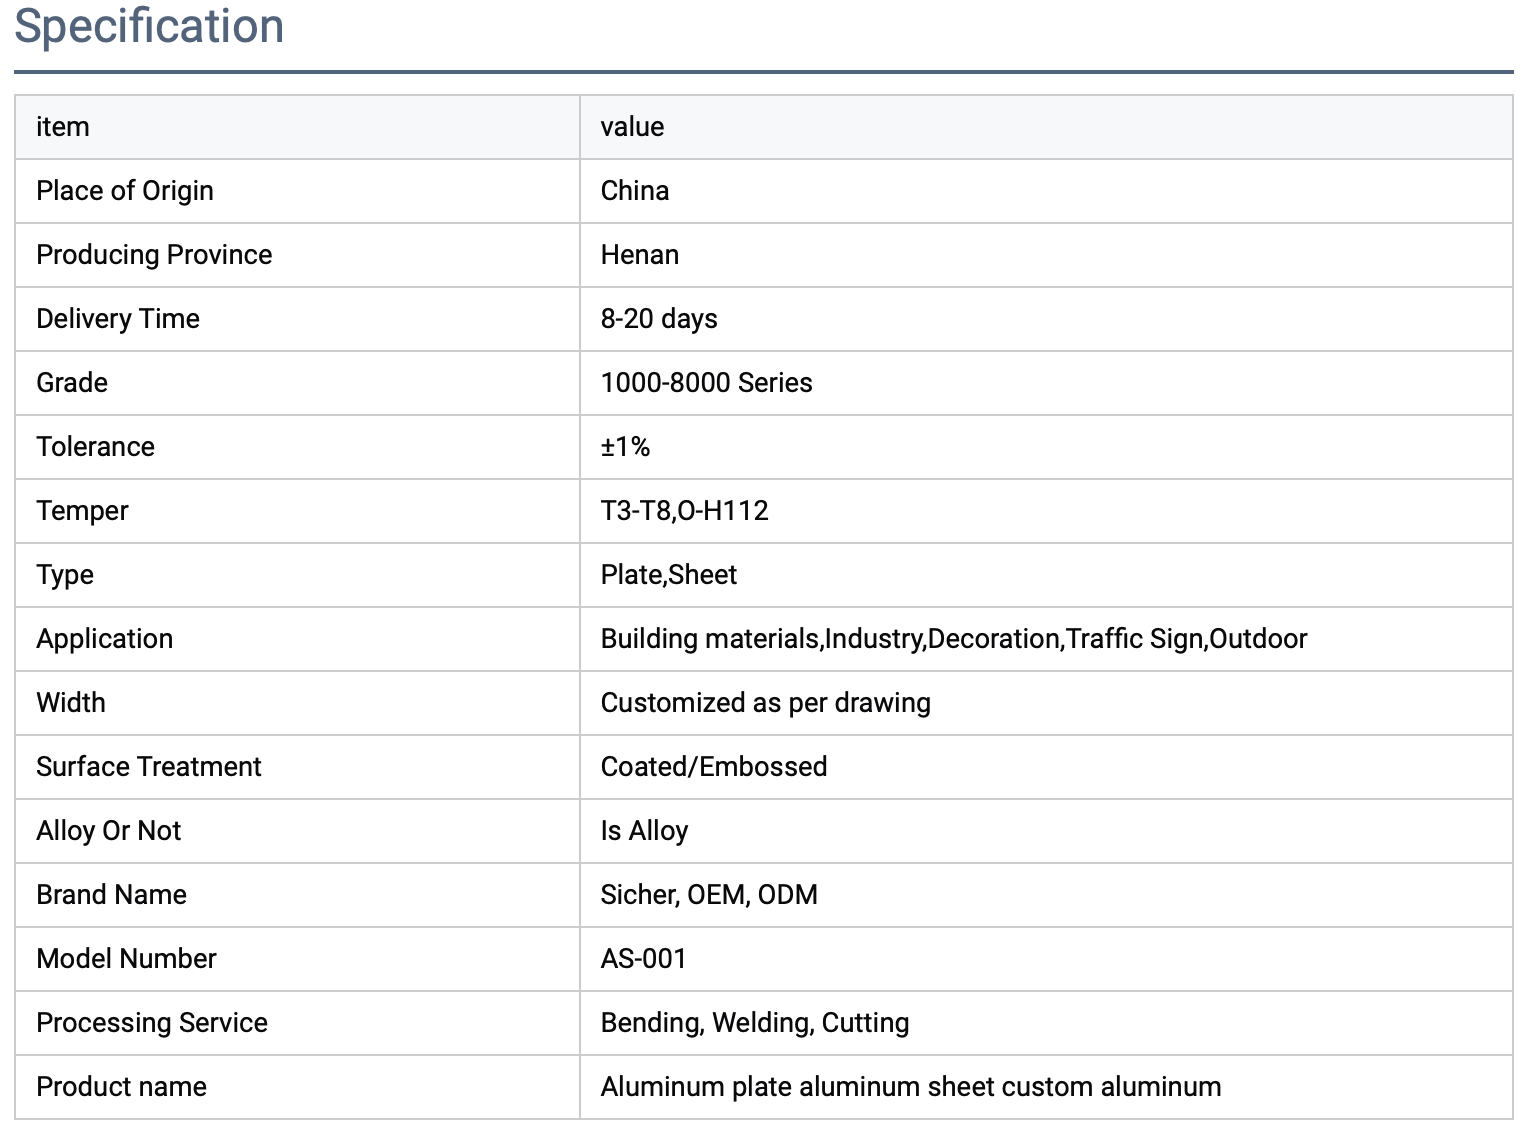Click the Place of Origin label

[125, 191]
